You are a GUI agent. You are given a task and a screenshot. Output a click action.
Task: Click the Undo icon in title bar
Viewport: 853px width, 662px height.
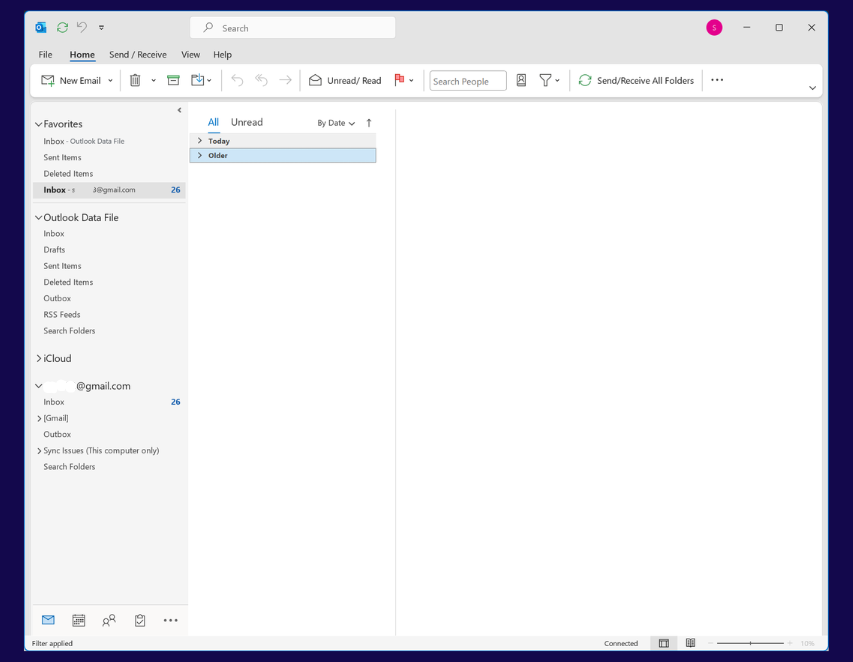[82, 27]
